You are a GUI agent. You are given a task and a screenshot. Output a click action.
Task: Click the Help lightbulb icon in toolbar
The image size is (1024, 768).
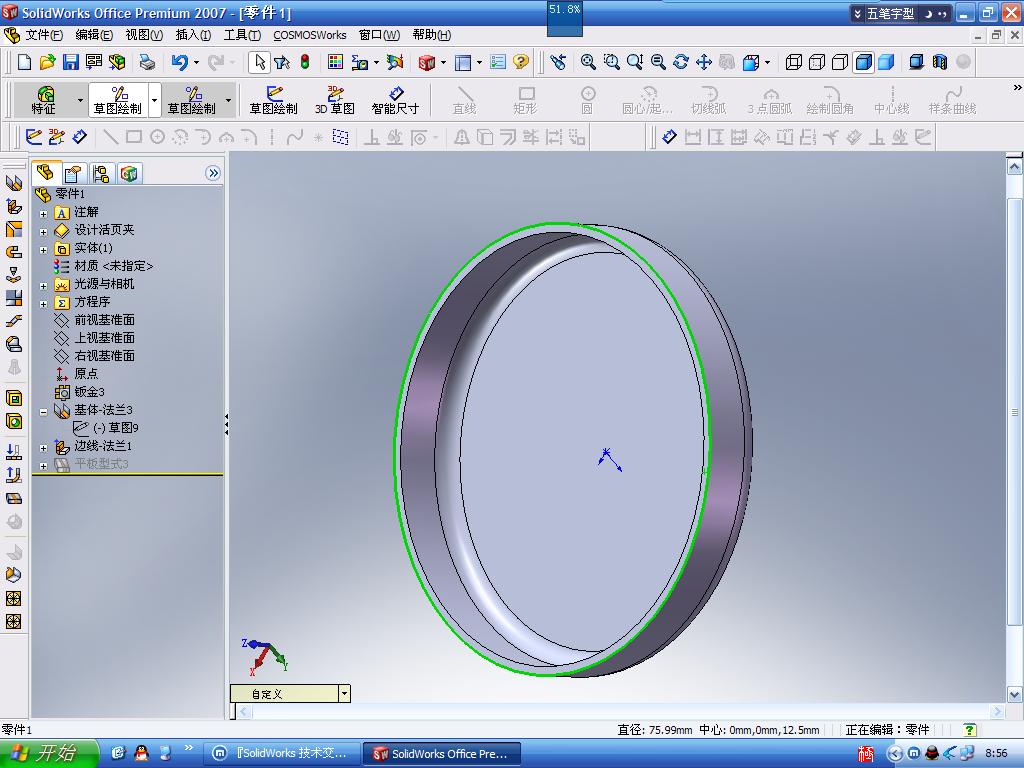tap(520, 62)
